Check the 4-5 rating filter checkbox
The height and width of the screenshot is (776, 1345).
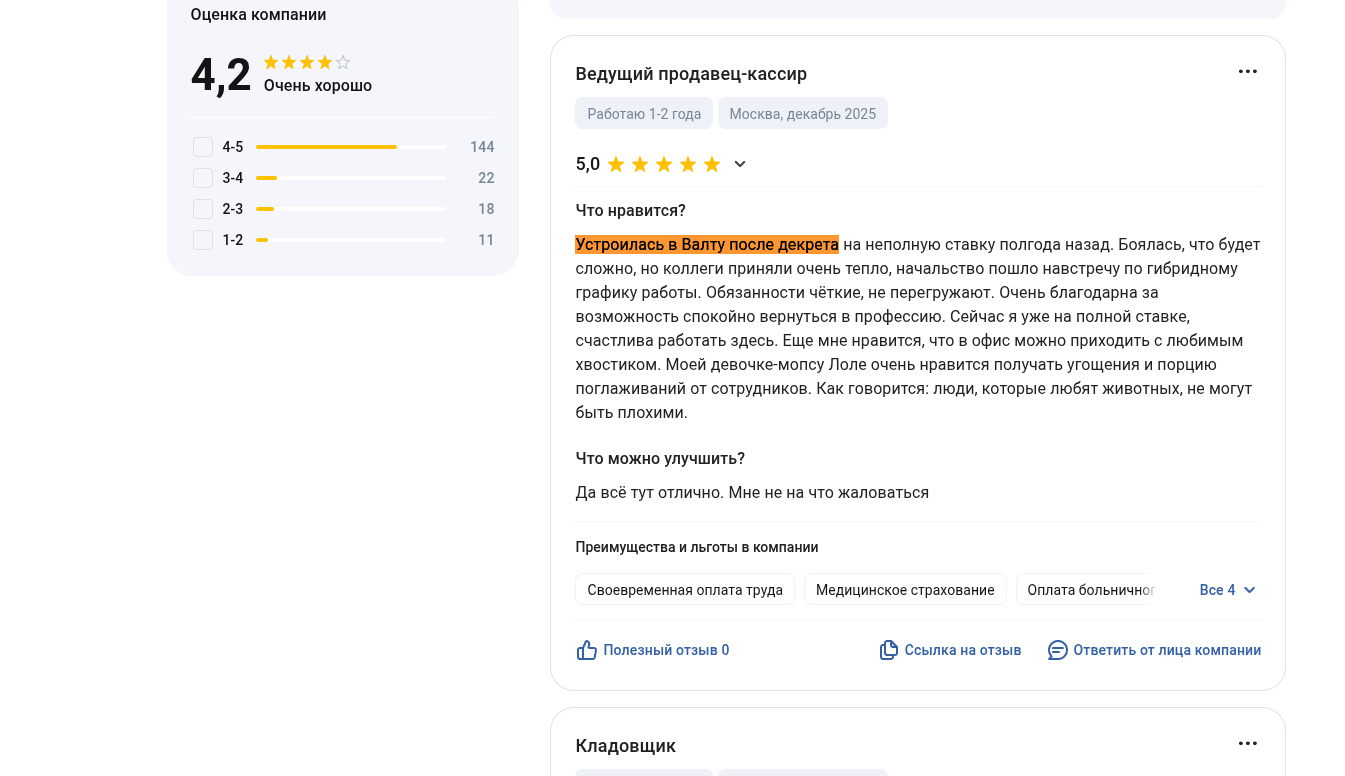point(203,147)
